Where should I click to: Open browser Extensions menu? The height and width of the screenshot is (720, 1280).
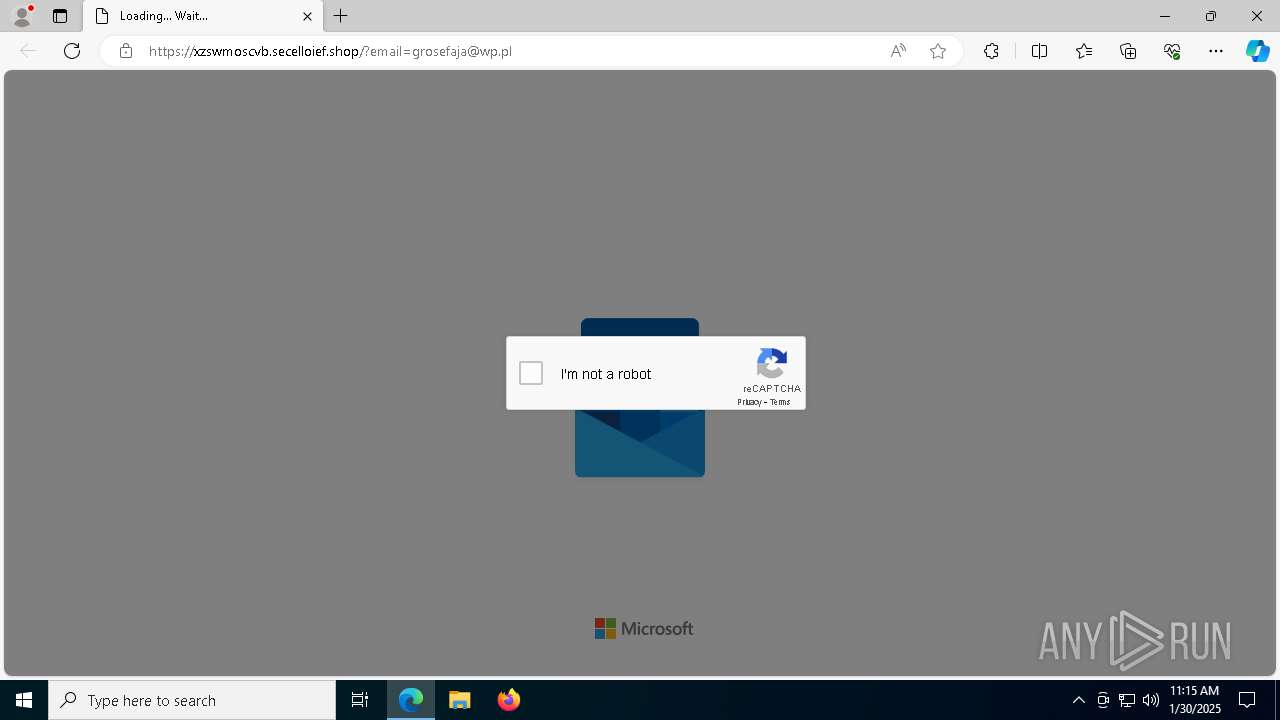(991, 51)
